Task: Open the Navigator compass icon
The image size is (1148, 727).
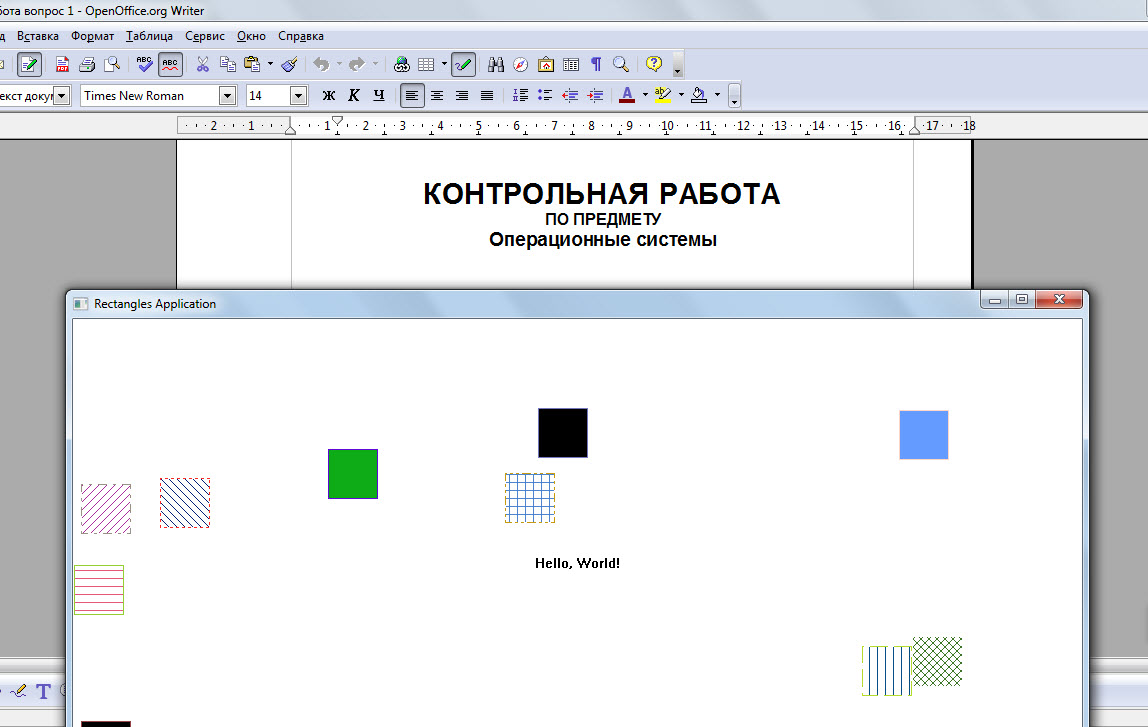Action: click(521, 64)
